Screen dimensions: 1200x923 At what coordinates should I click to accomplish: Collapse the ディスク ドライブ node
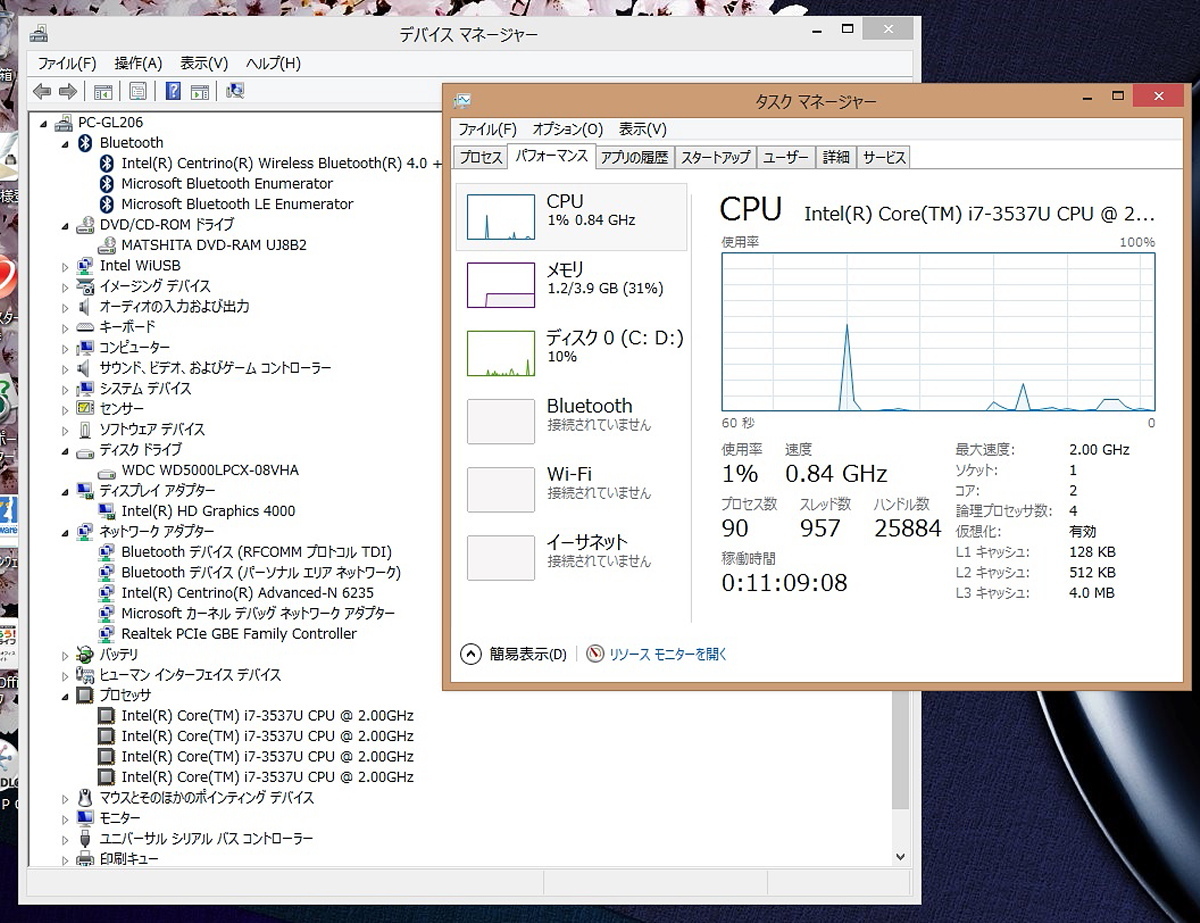click(x=66, y=450)
